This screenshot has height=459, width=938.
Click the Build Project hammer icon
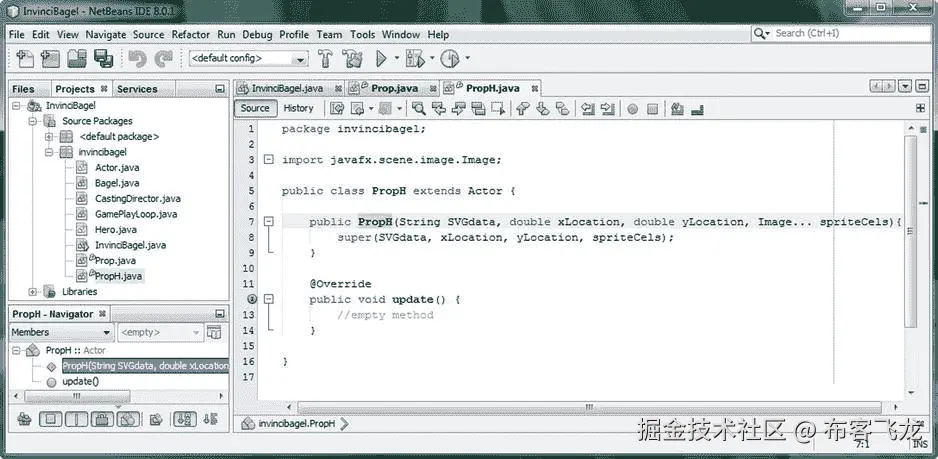pos(325,59)
